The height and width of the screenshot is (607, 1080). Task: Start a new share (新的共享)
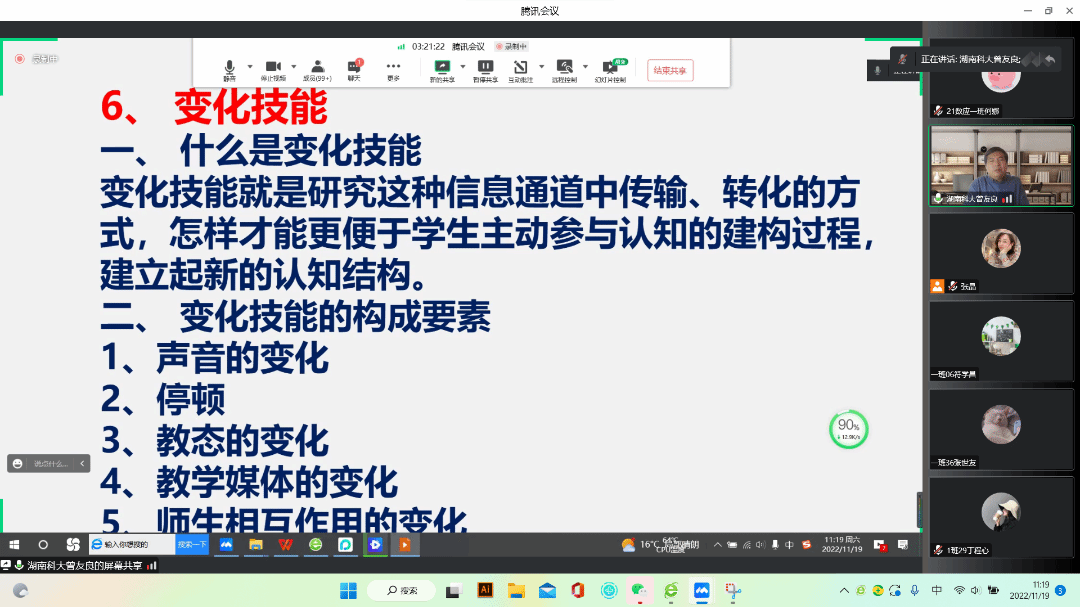(x=441, y=70)
